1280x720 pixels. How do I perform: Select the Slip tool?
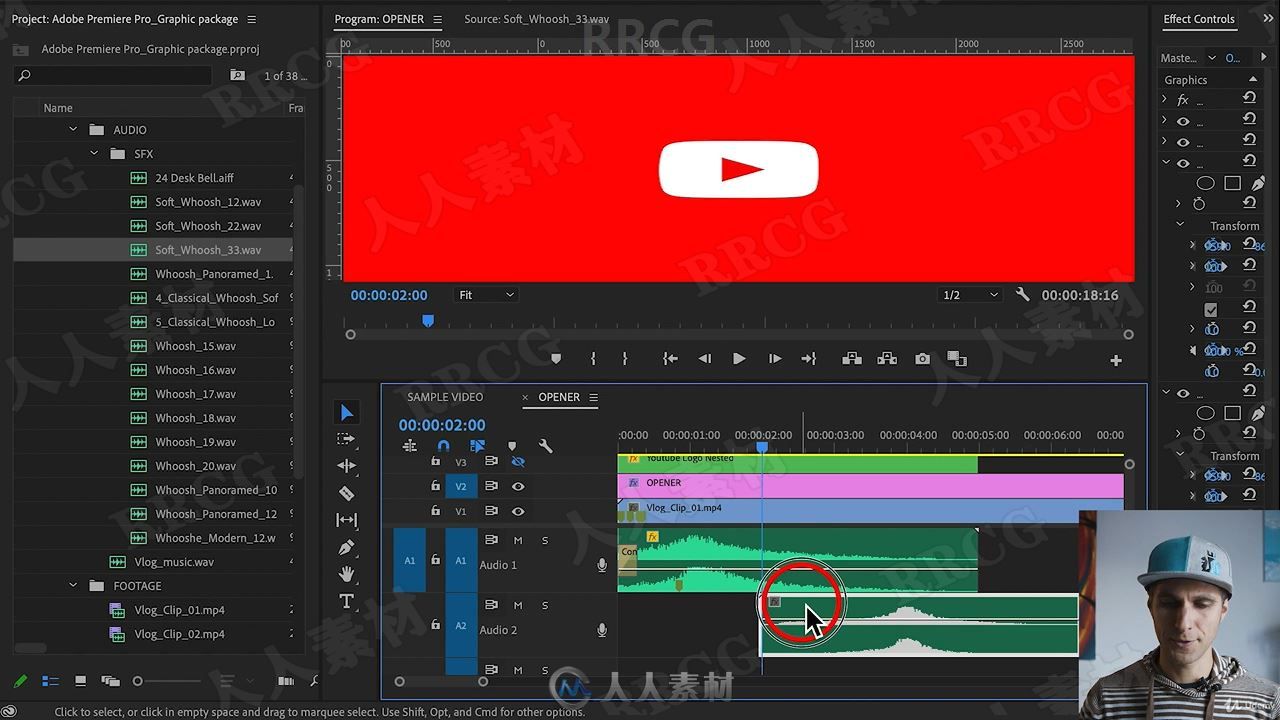(346, 520)
